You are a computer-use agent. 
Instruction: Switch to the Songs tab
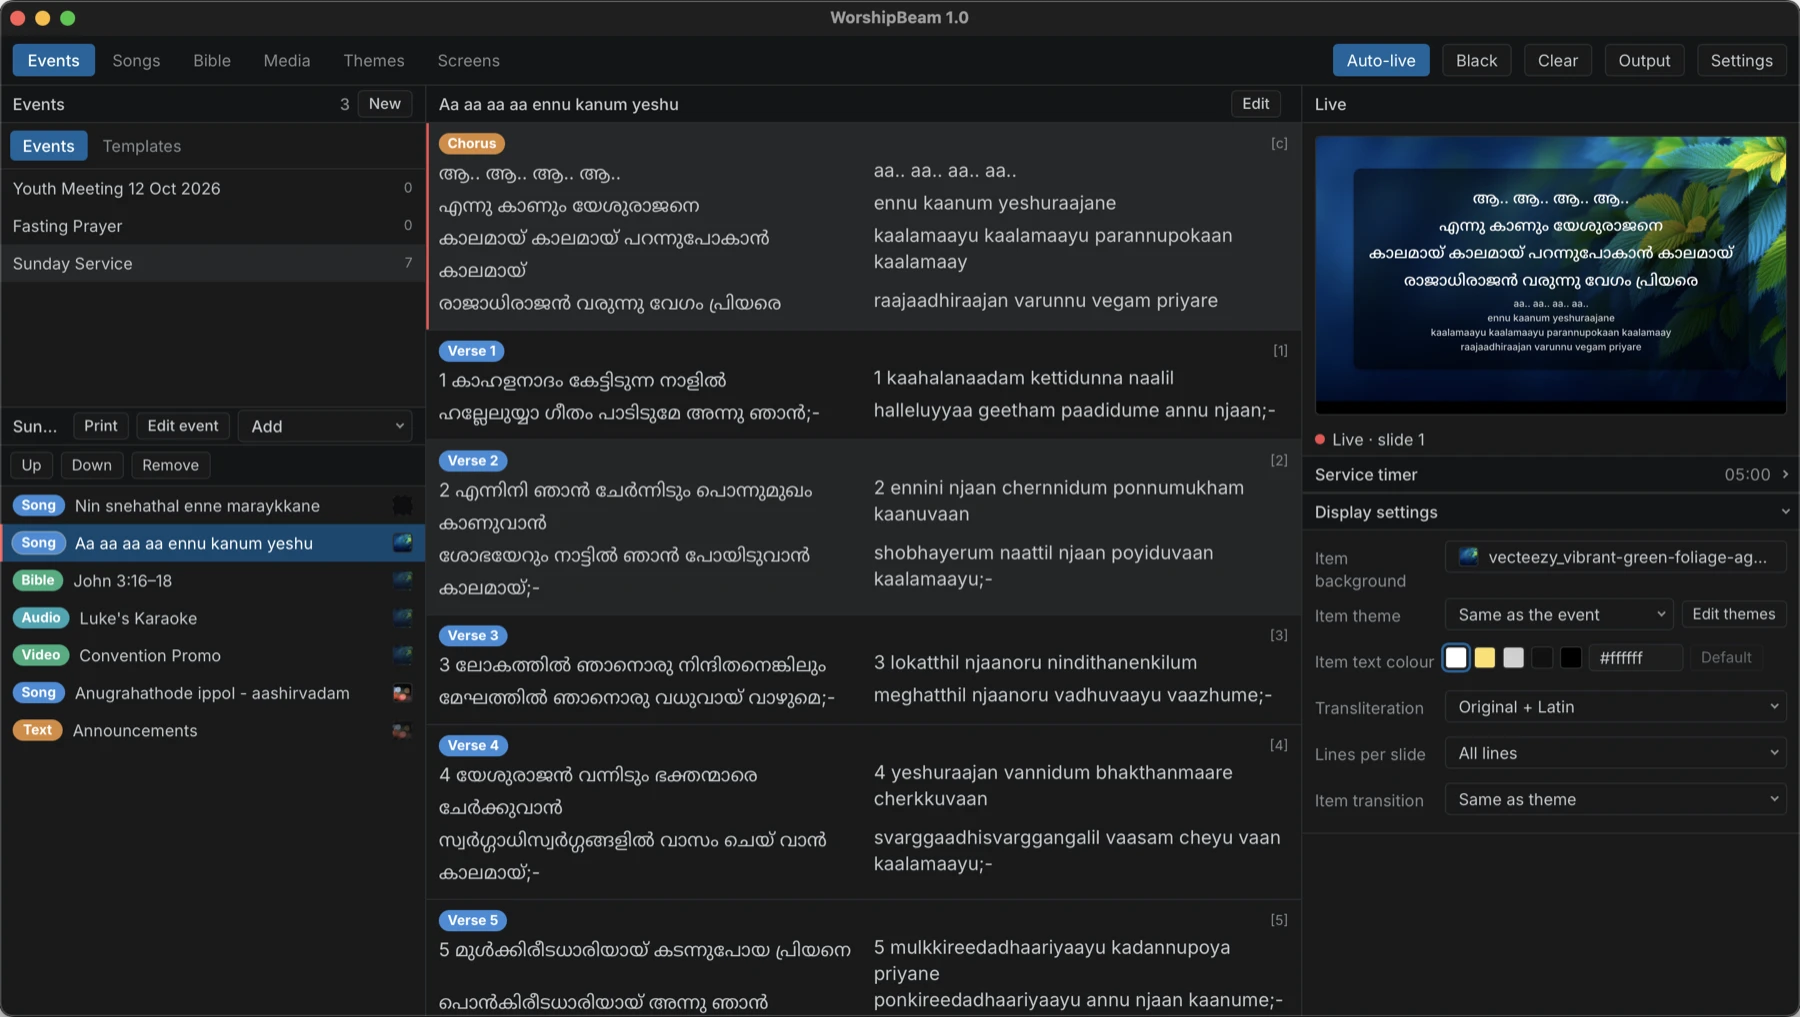[136, 60]
